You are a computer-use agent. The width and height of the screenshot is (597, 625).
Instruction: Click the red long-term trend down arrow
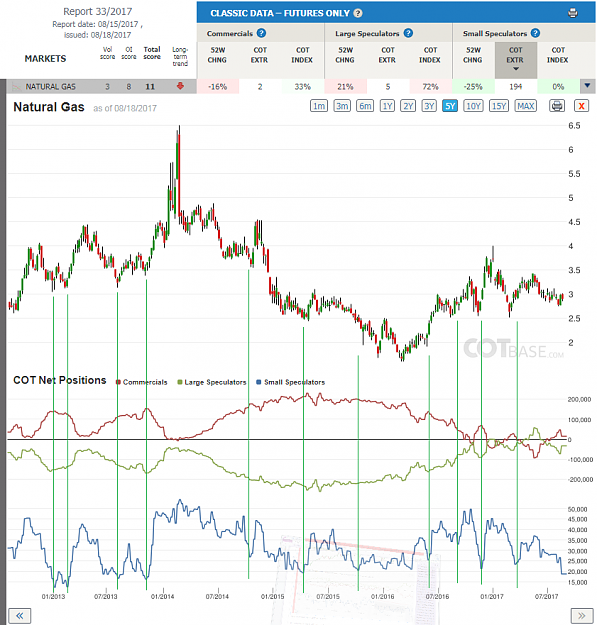pyautogui.click(x=180, y=86)
